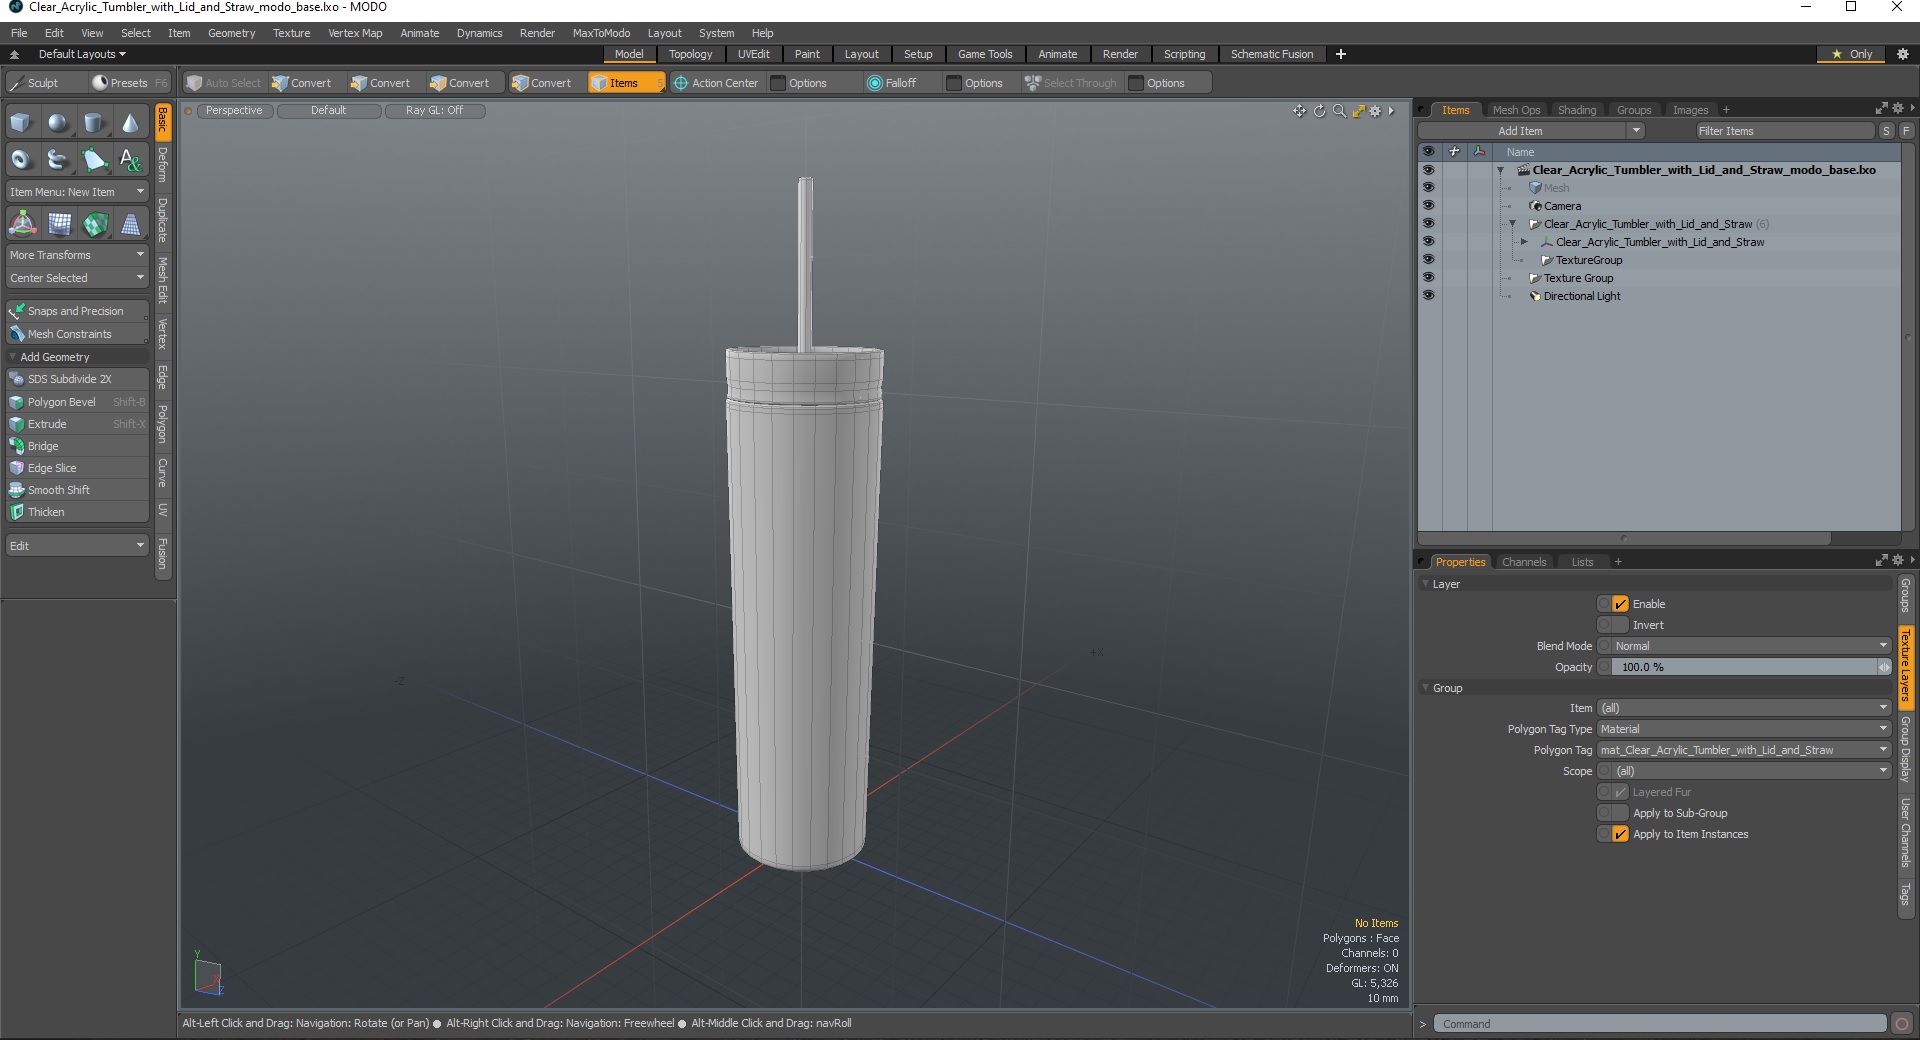Click SDS Subdivide 2X button
The image size is (1920, 1040).
tap(77, 379)
